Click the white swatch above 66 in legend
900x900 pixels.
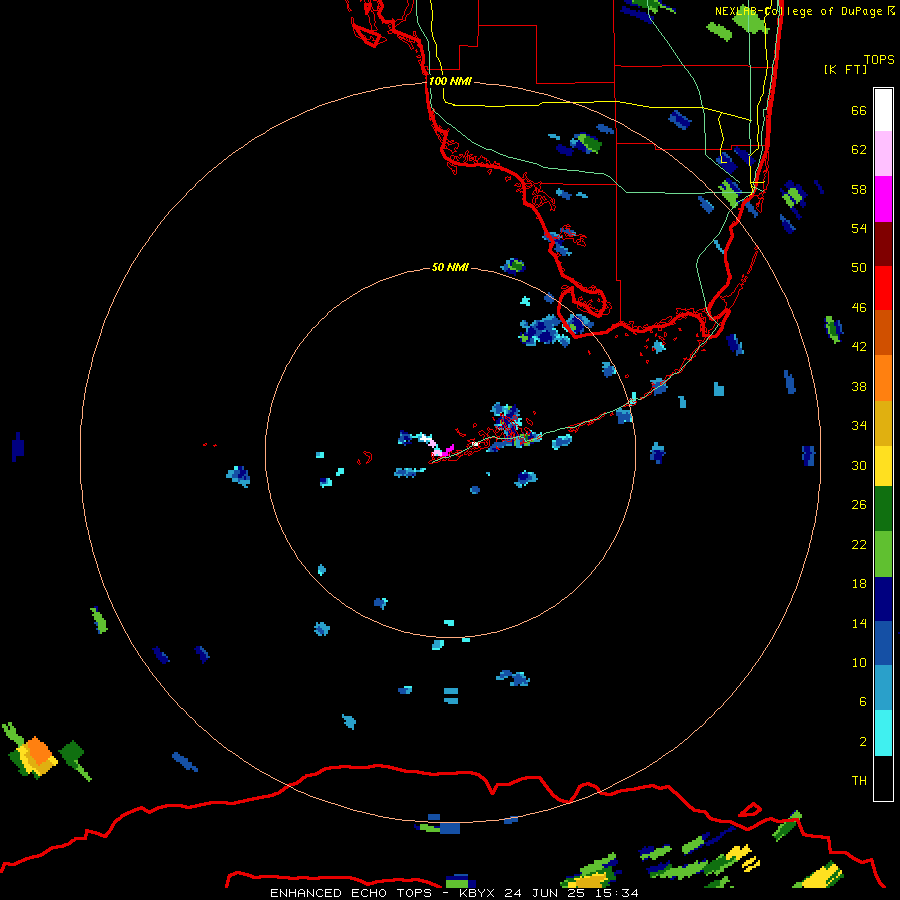point(883,110)
